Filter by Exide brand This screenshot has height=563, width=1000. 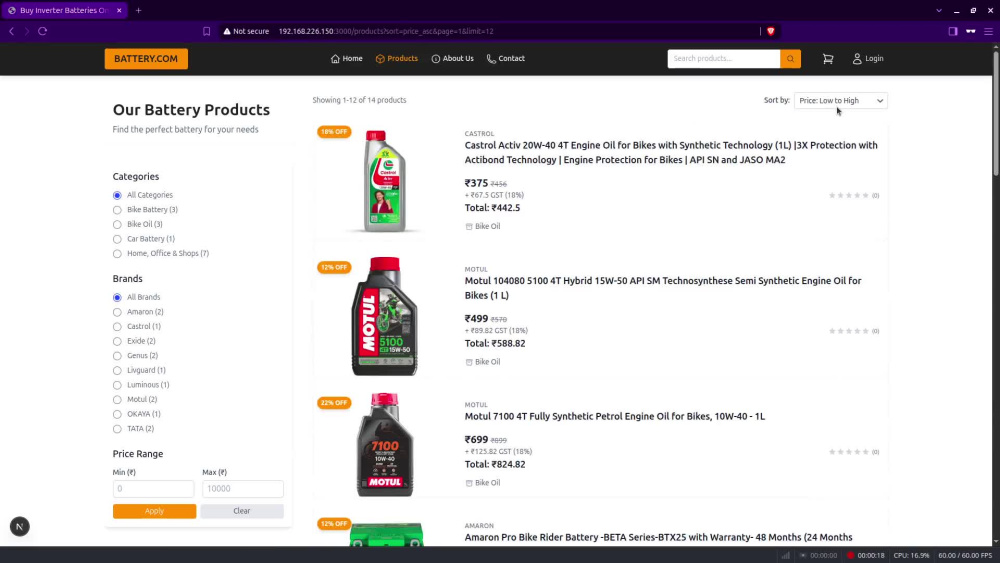[x=117, y=341]
